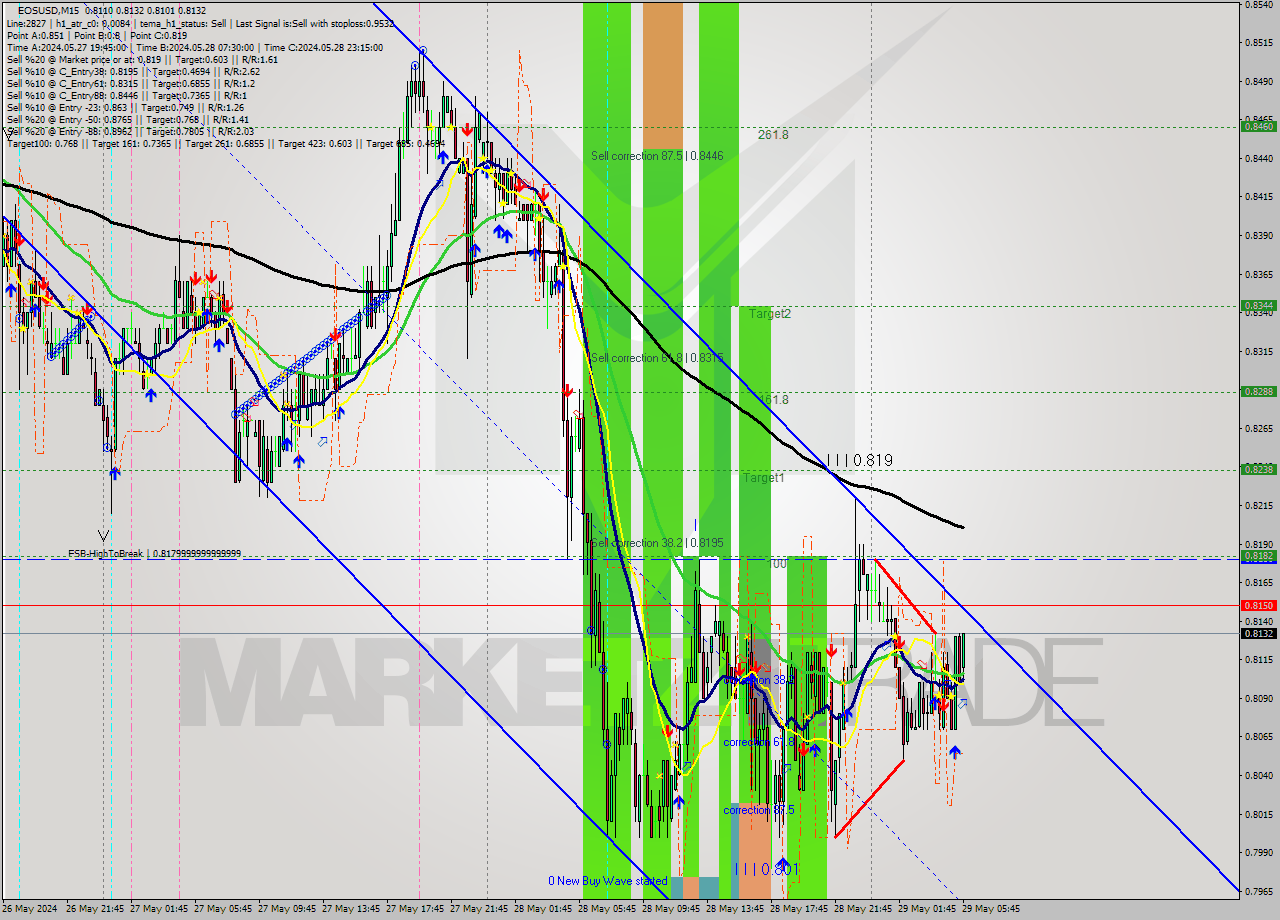Select '0 New Buy Wave started' text
Viewport: 1280px width, 920px height.
pyautogui.click(x=607, y=881)
